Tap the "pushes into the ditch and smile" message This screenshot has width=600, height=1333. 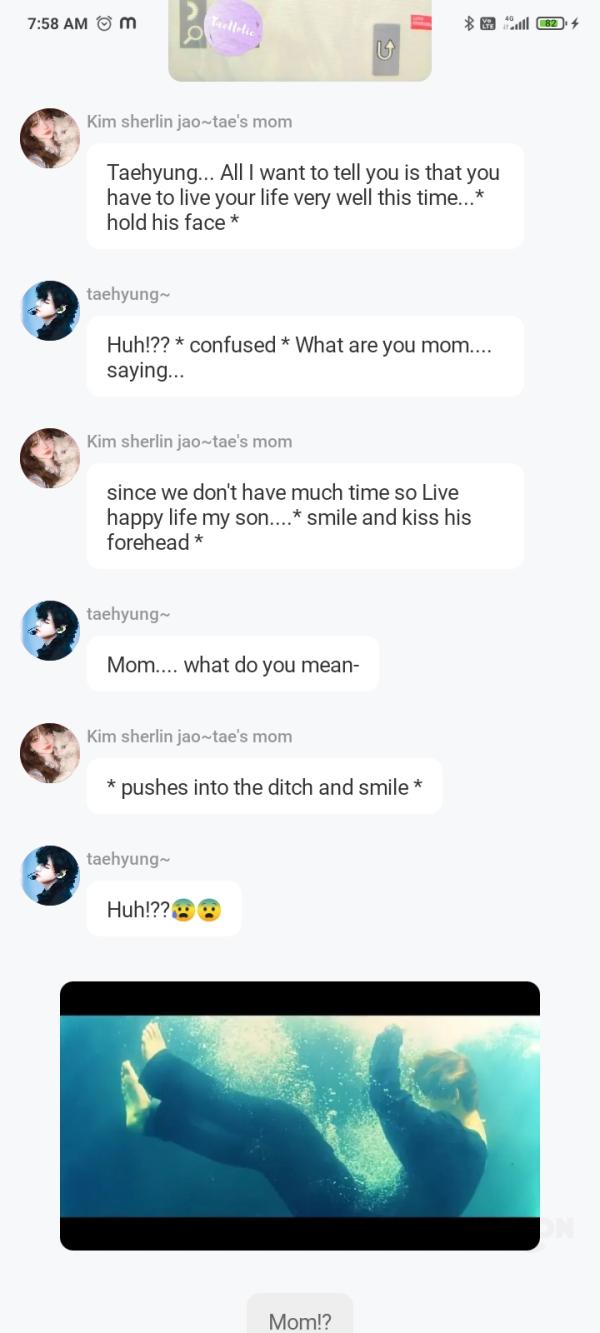point(264,787)
